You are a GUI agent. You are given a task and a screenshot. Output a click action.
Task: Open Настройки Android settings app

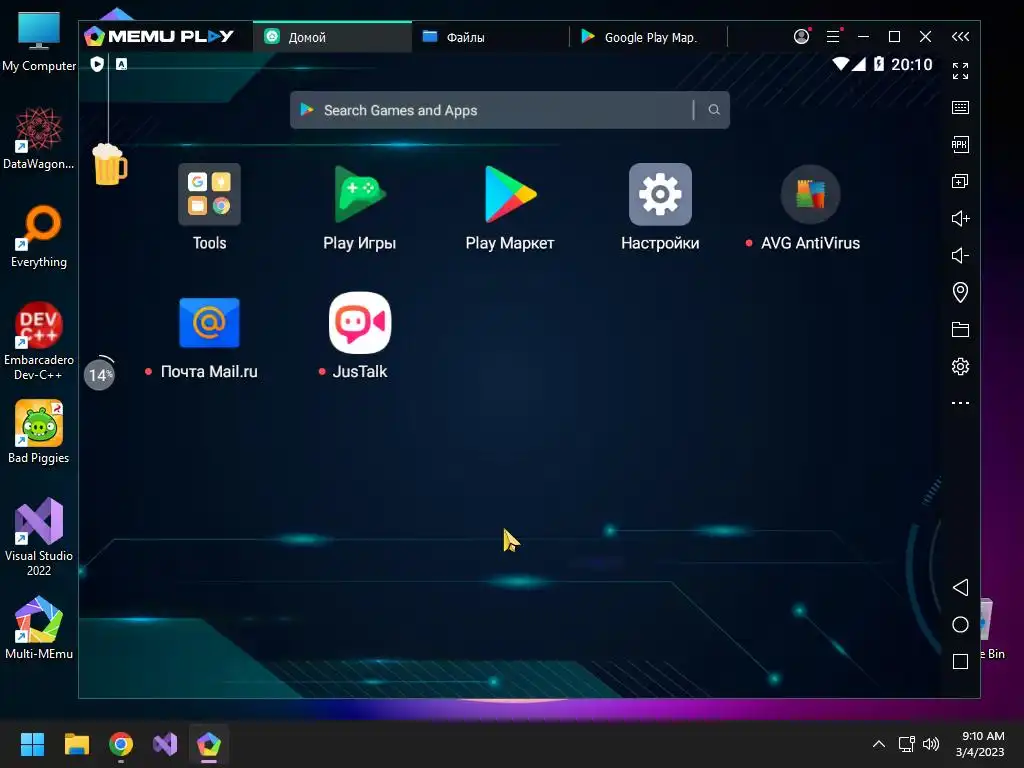660,194
